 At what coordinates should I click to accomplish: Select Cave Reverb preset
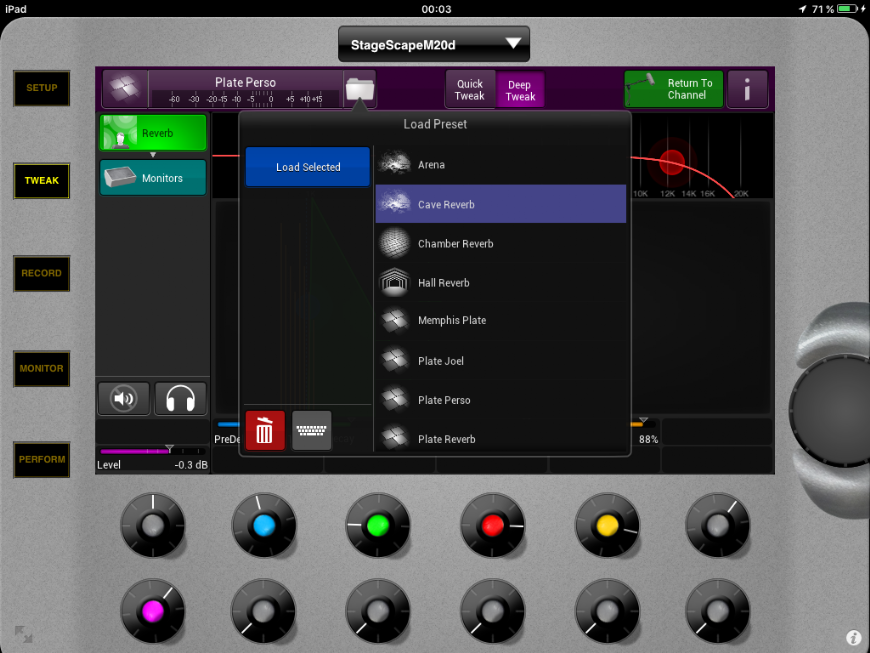click(x=500, y=204)
